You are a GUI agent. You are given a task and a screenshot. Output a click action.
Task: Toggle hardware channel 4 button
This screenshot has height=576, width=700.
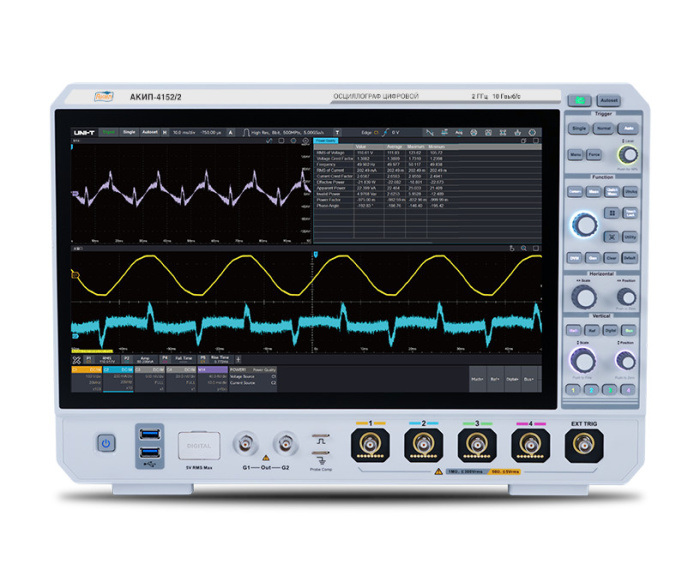pos(628,390)
